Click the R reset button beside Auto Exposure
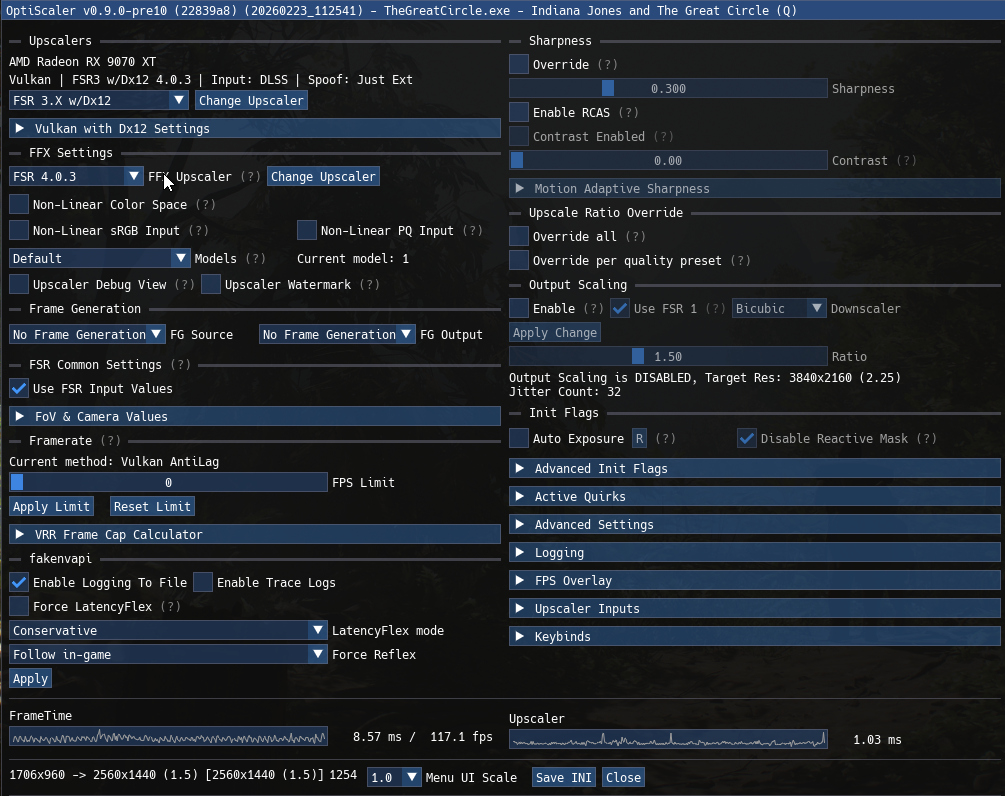The image size is (1005, 796). point(639,438)
